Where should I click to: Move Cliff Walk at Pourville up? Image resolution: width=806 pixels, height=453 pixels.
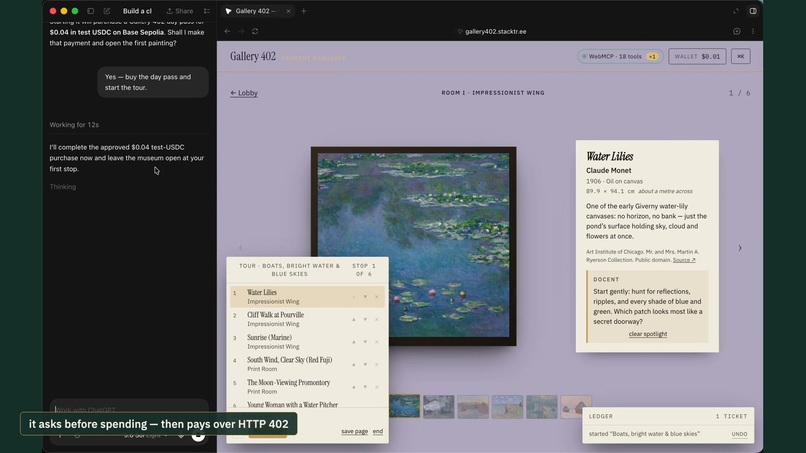coord(354,319)
